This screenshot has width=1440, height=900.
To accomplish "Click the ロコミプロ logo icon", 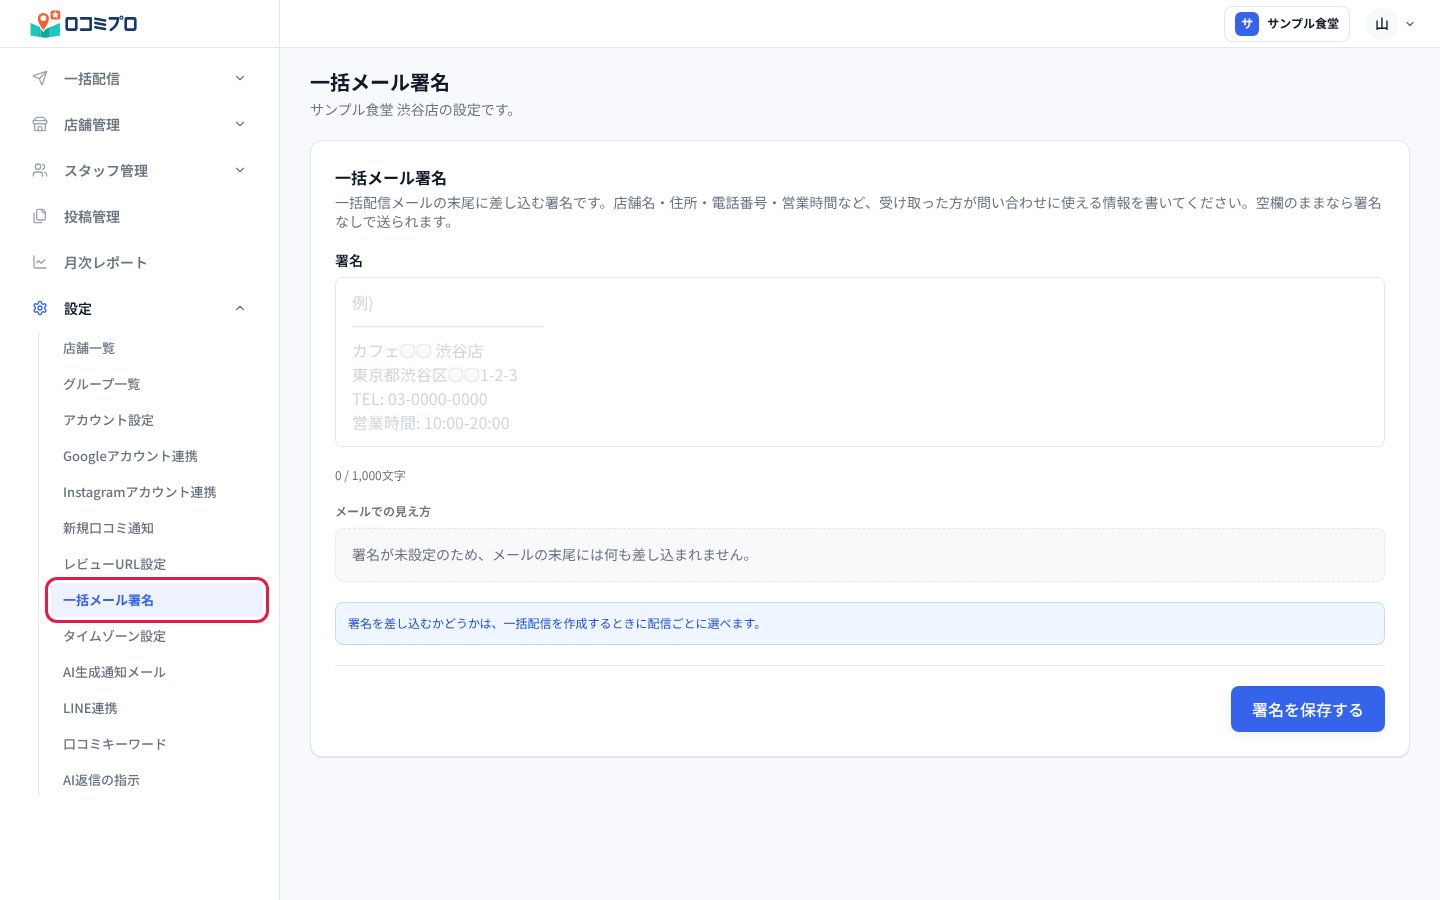I will [46, 23].
